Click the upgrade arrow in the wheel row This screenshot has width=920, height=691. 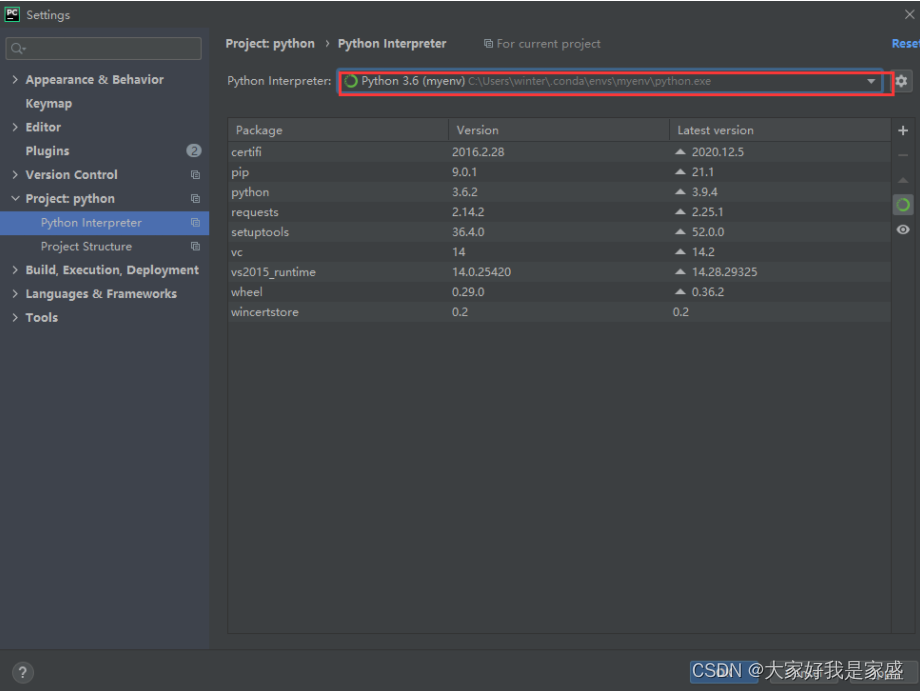680,292
